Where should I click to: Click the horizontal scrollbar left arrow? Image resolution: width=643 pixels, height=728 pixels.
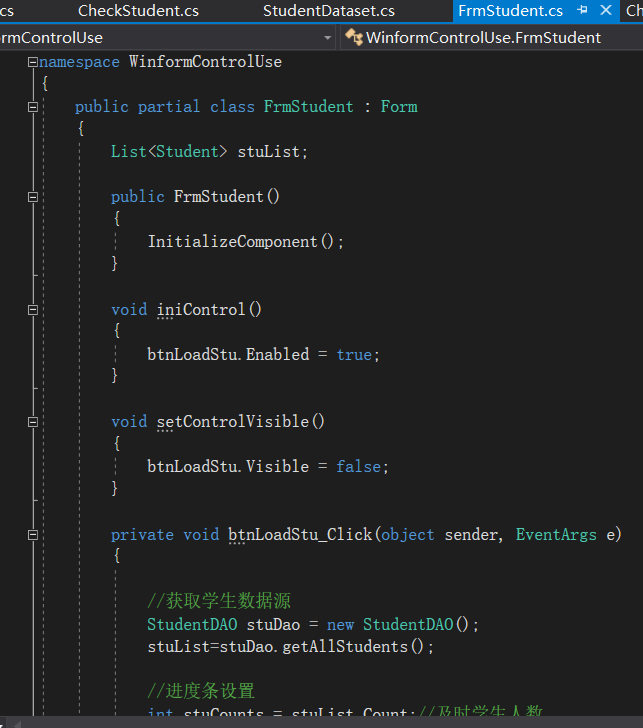click(17, 724)
